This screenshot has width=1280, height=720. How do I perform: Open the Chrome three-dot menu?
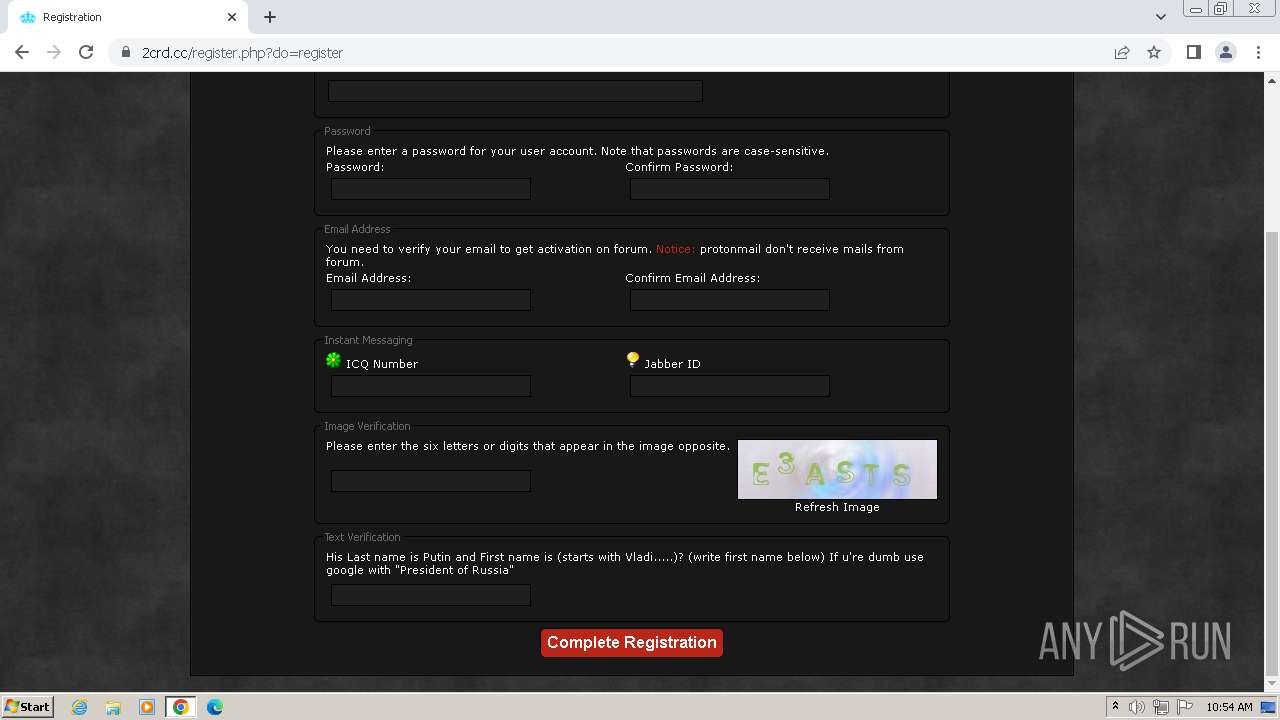tap(1258, 52)
